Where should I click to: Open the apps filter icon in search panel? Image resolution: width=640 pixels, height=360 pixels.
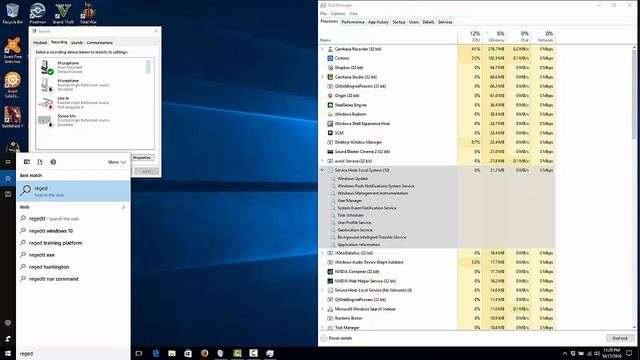(x=27, y=162)
